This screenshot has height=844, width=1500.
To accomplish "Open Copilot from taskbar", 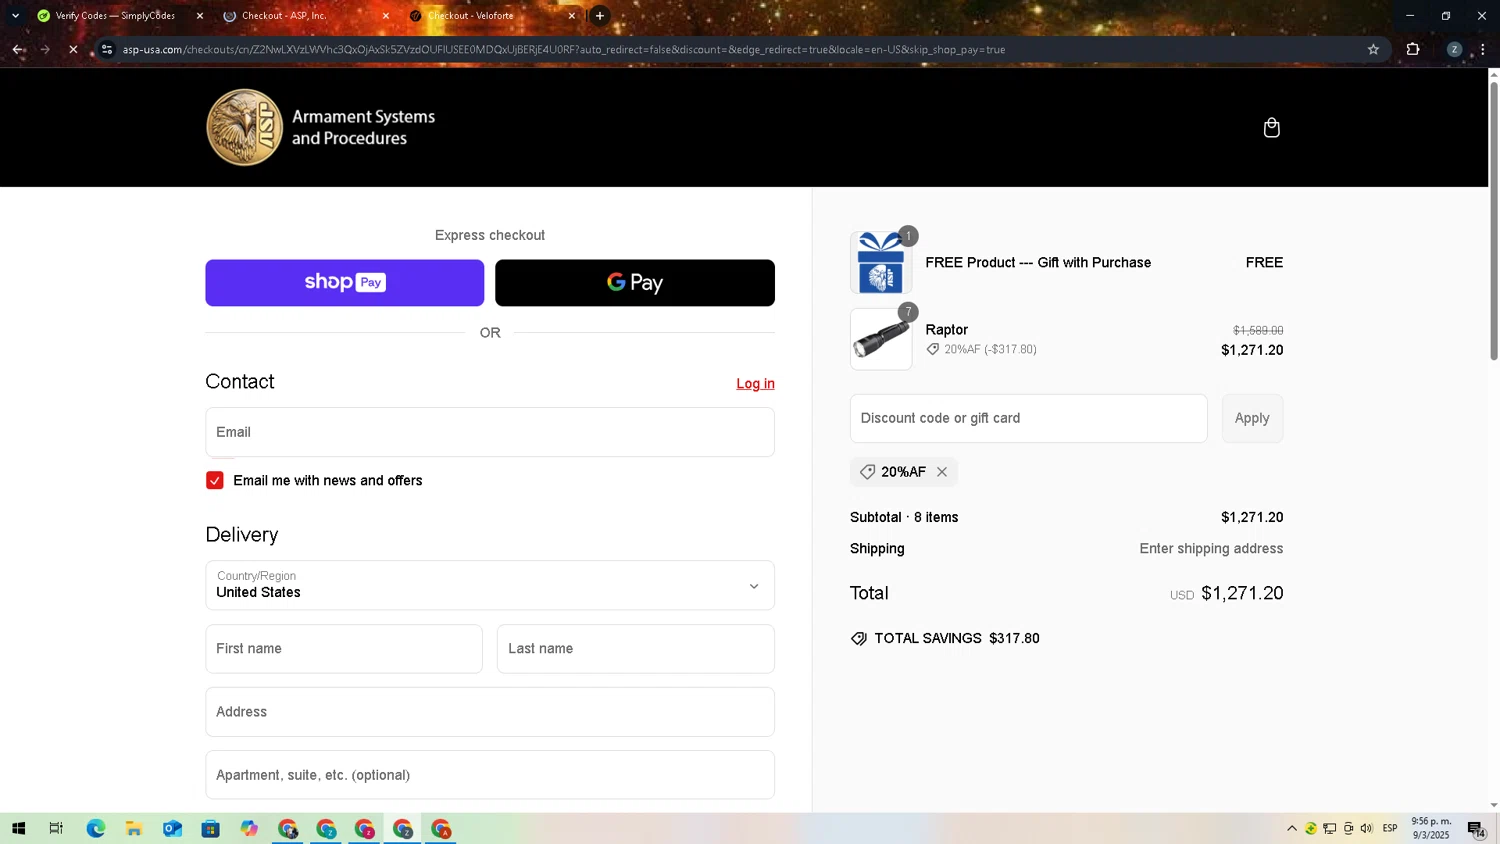I will [x=249, y=829].
